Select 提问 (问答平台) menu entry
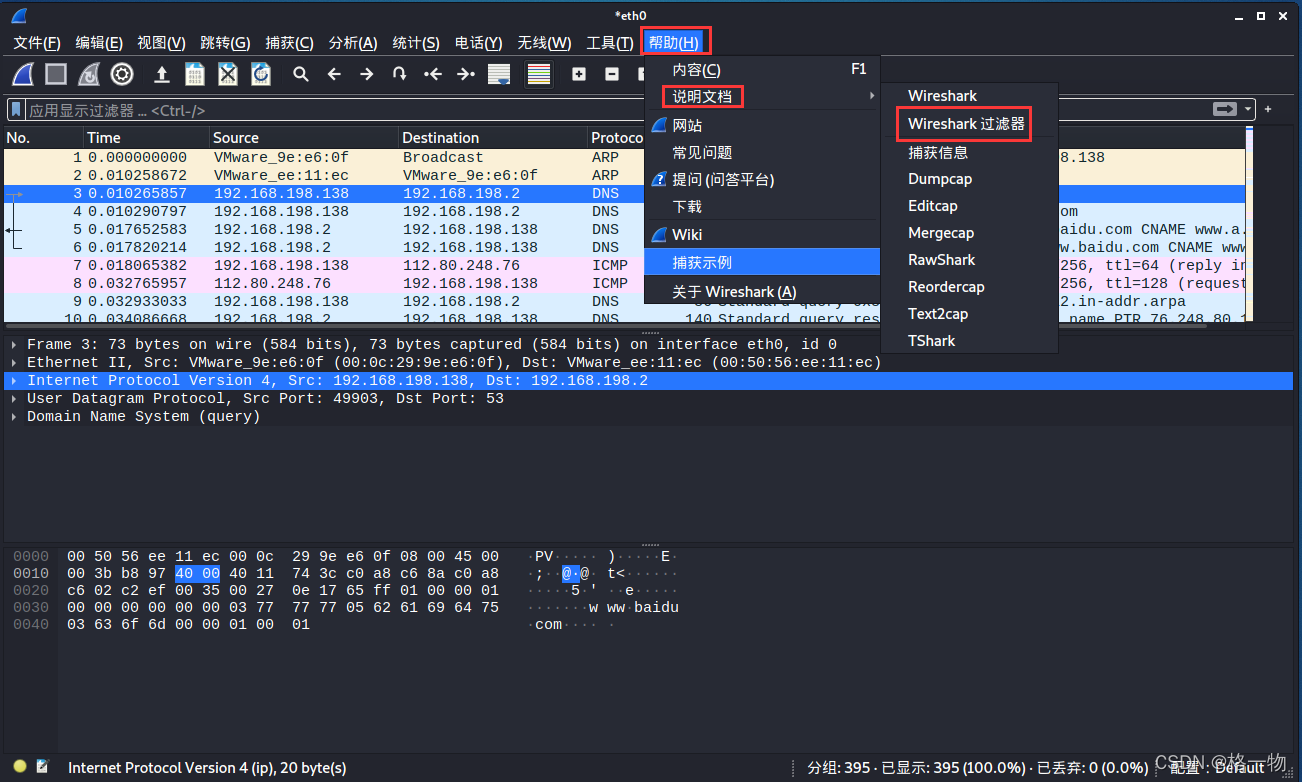 (762, 180)
